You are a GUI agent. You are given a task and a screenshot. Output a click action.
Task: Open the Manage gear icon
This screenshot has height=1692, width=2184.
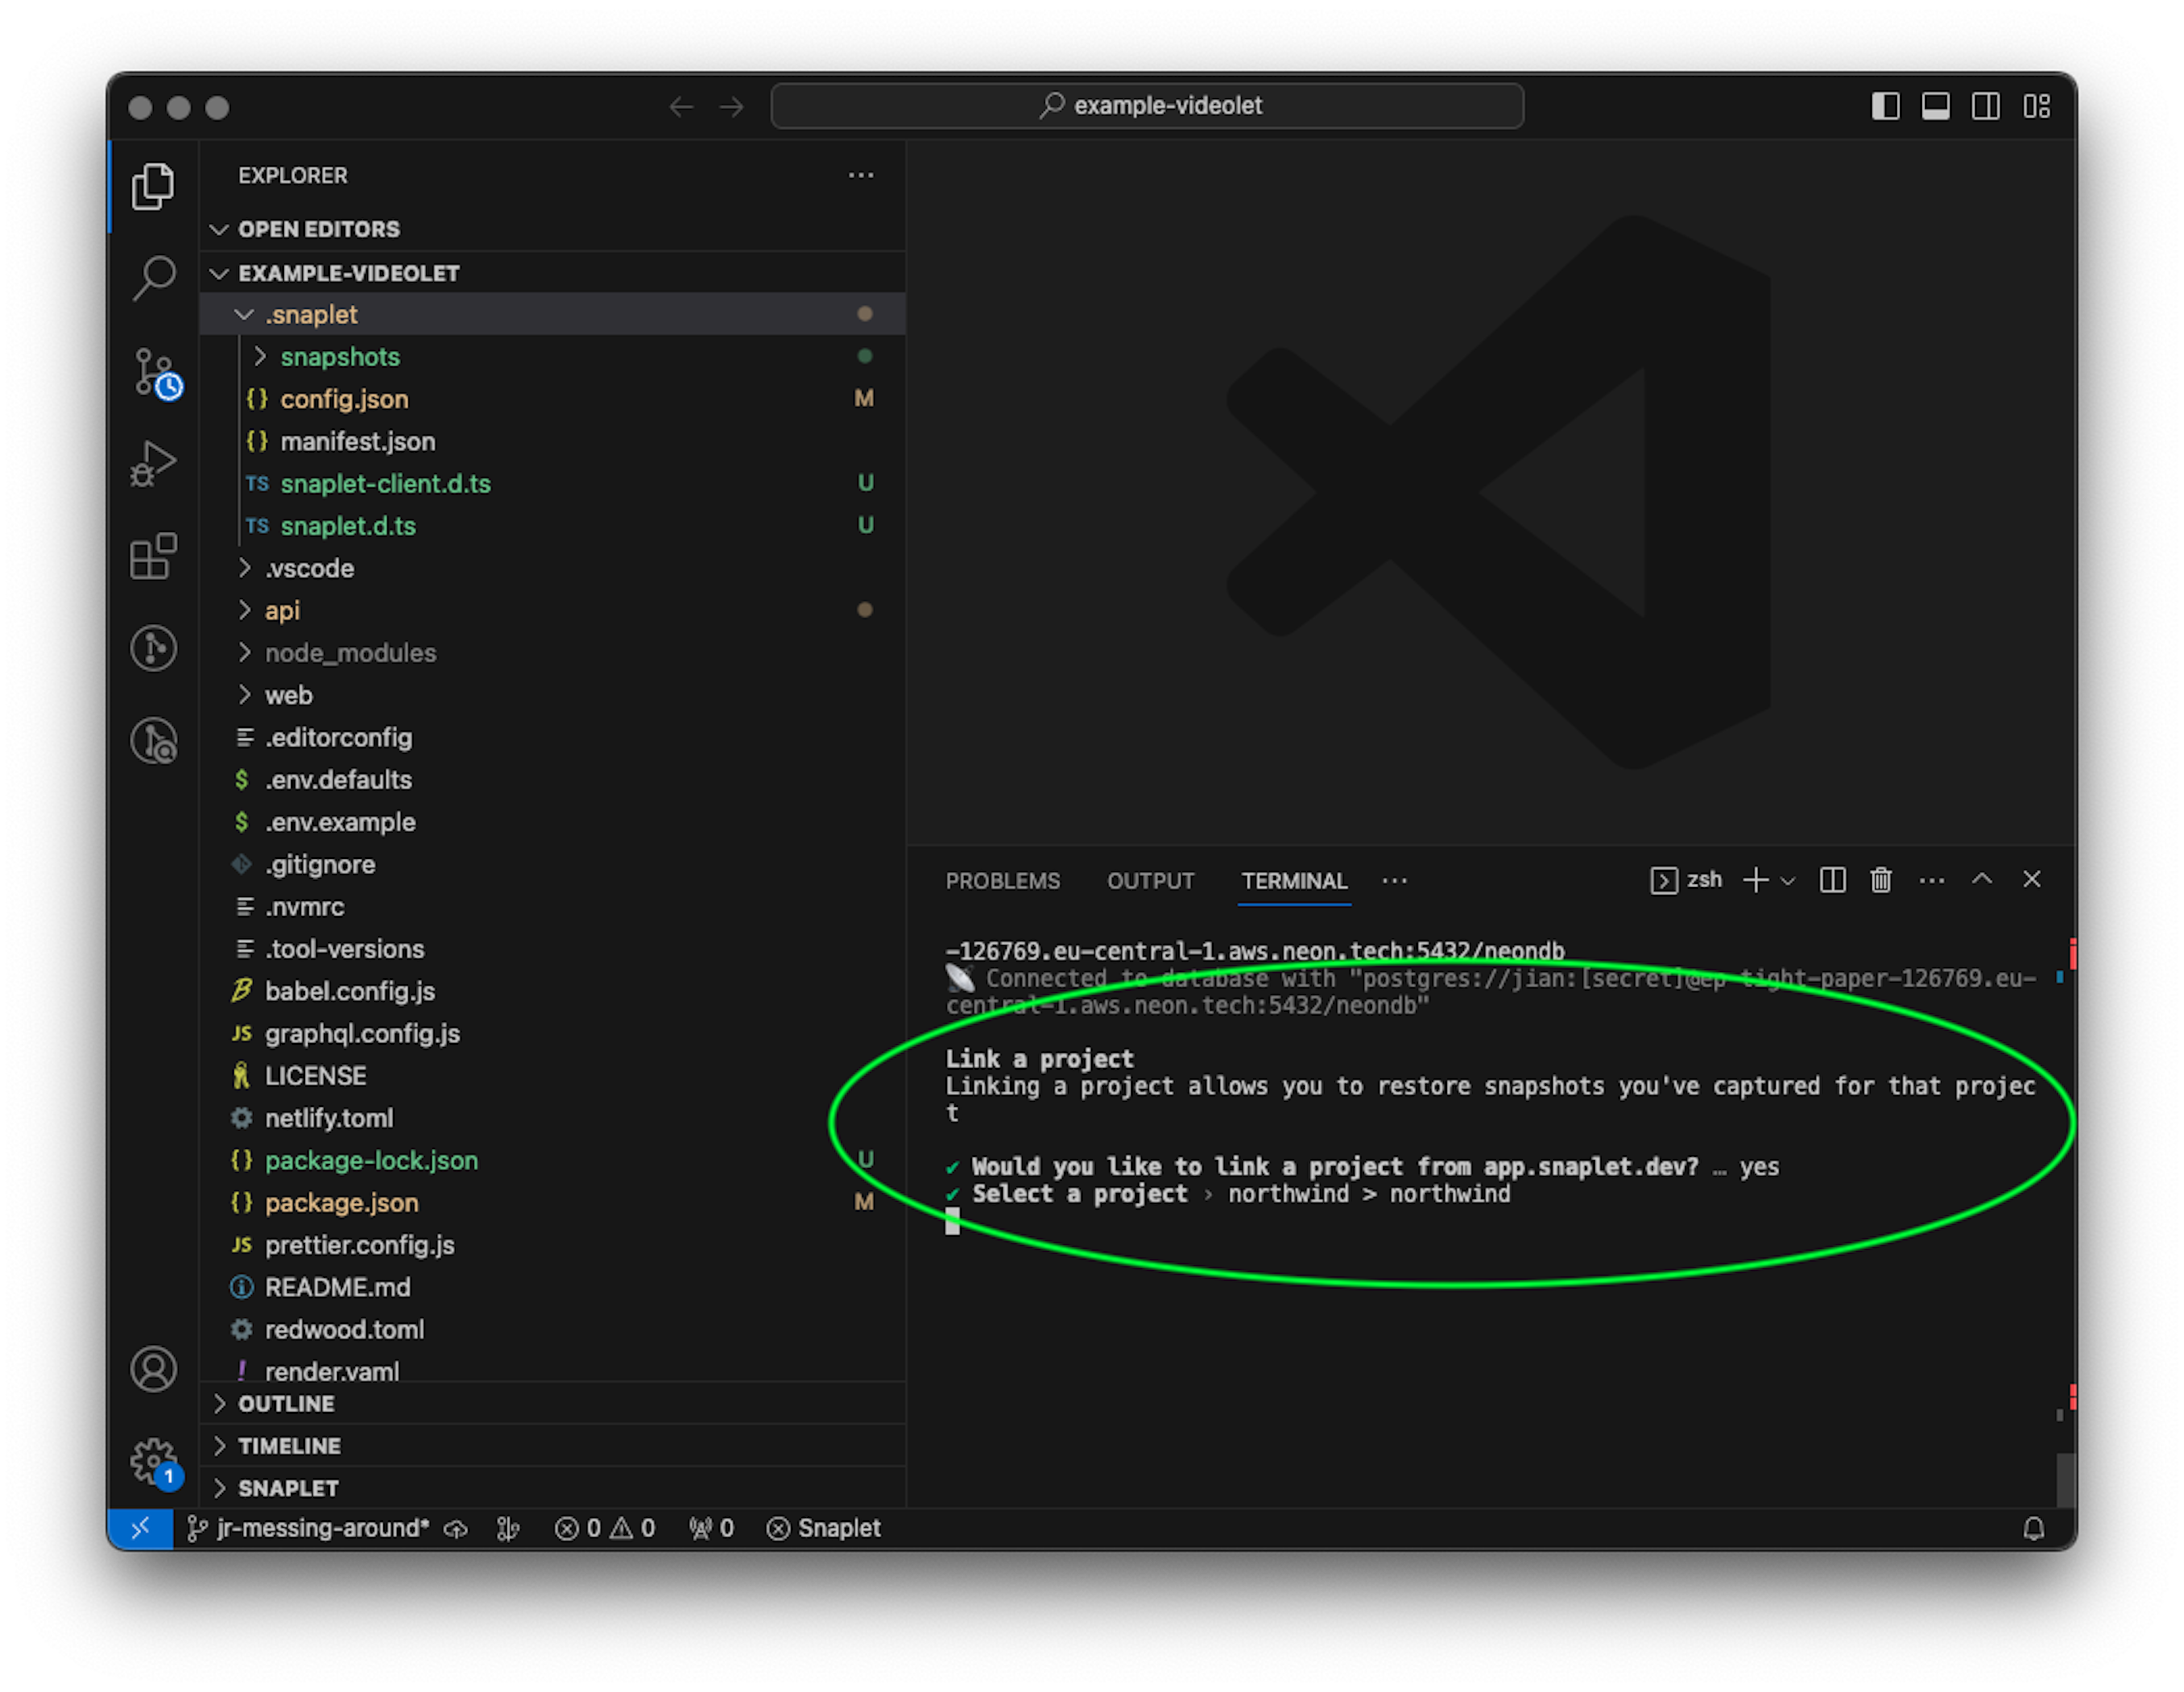[155, 1463]
